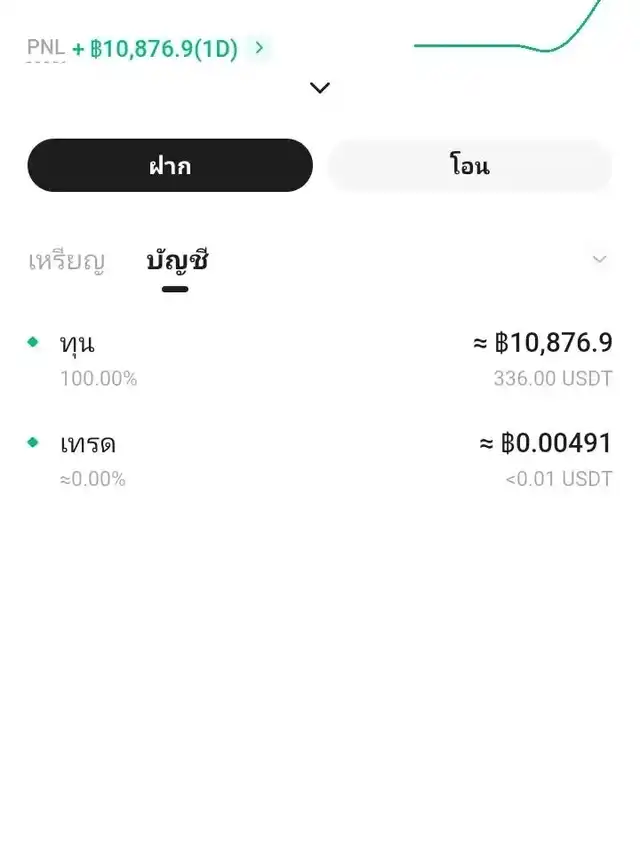Click the dotted-underlined PNL label

point(46,48)
